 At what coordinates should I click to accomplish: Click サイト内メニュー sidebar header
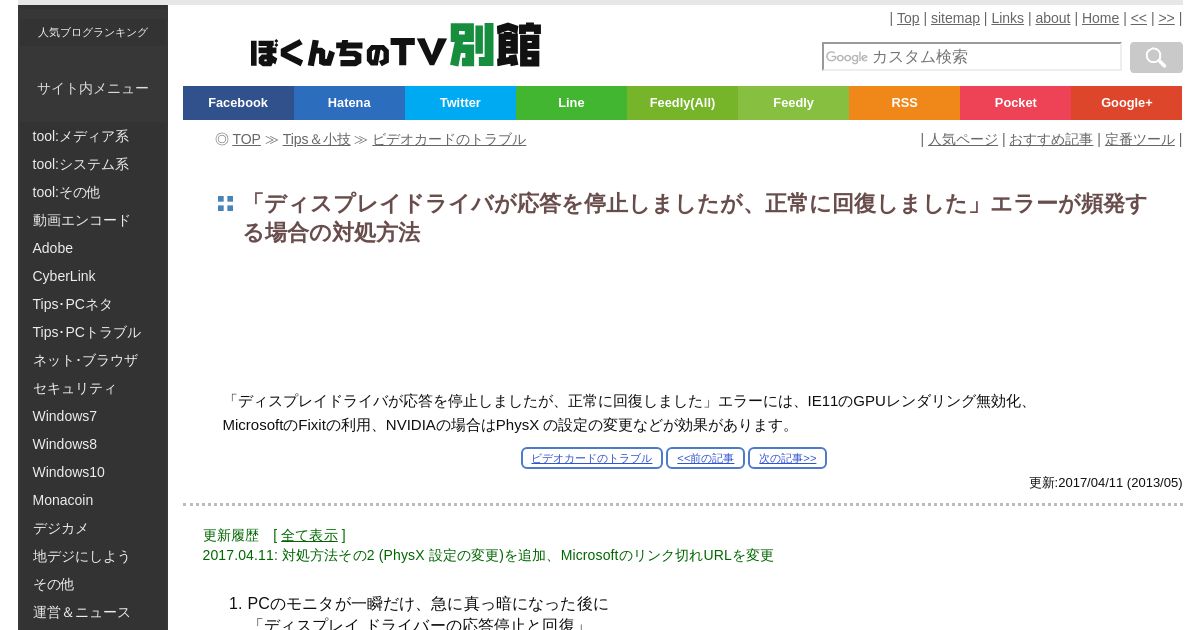[x=93, y=88]
